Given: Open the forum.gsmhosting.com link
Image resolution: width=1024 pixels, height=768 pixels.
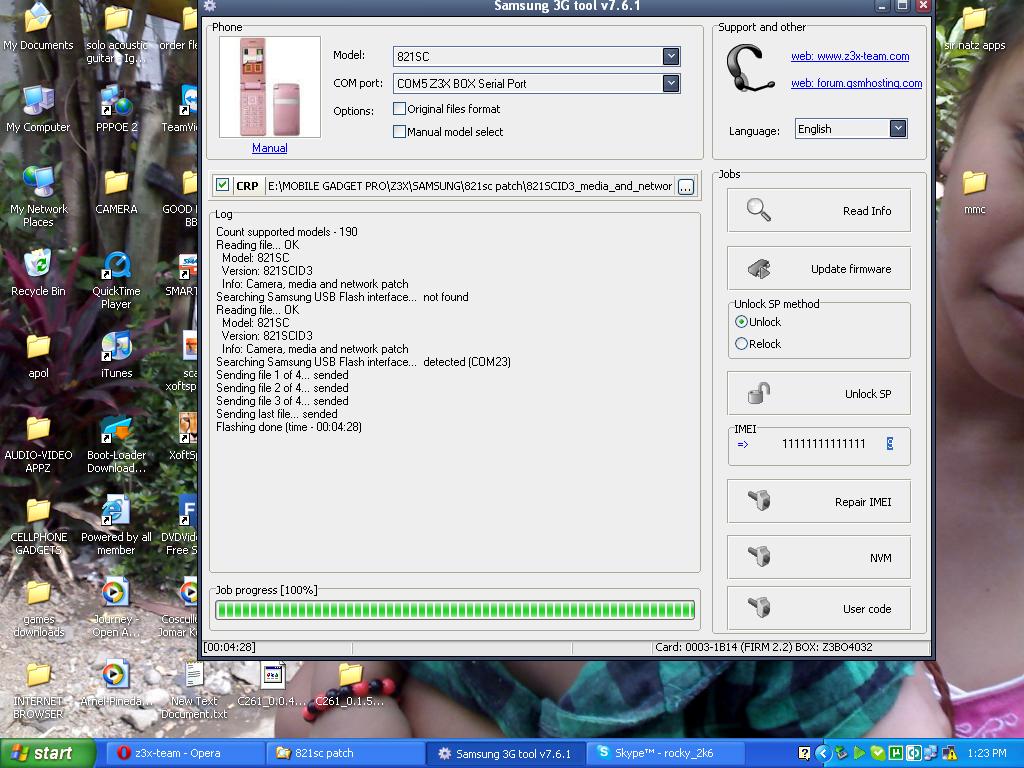Looking at the screenshot, I should (856, 83).
